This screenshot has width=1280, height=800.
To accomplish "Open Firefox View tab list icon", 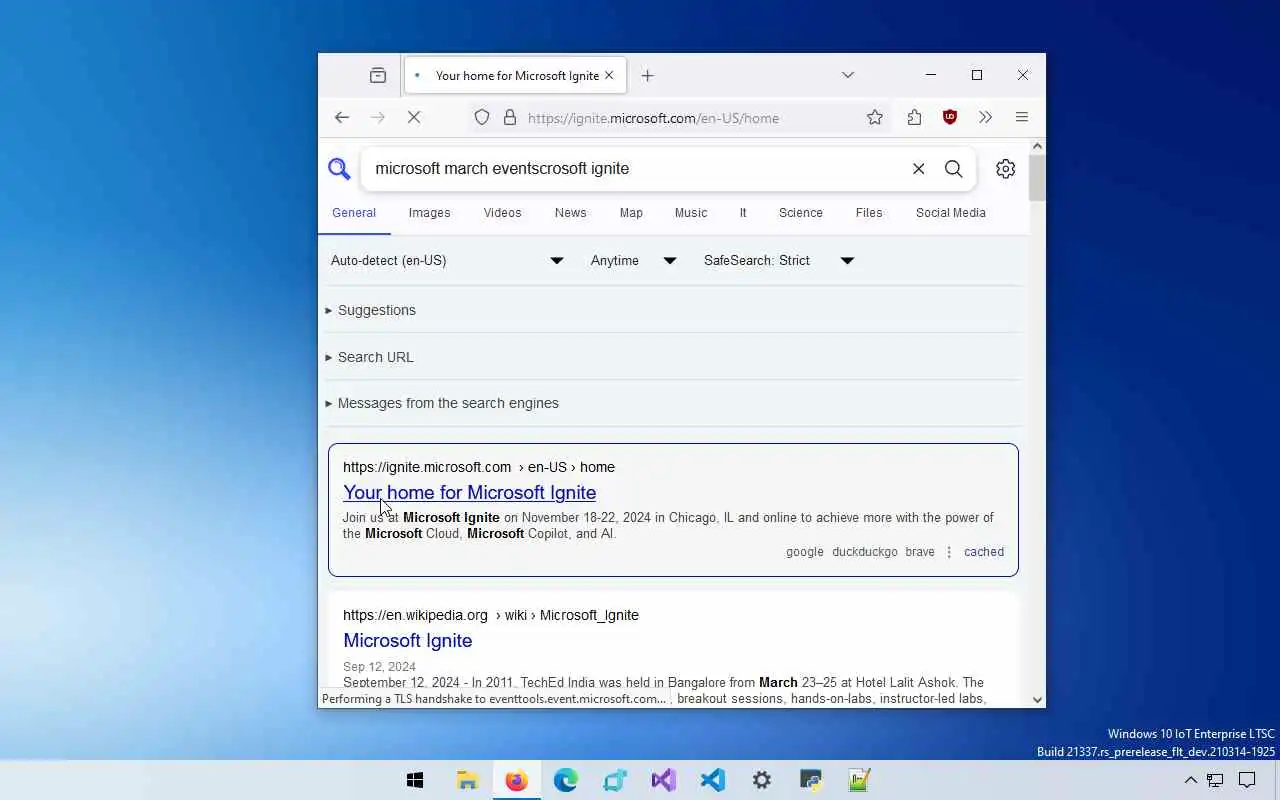I will 377,75.
